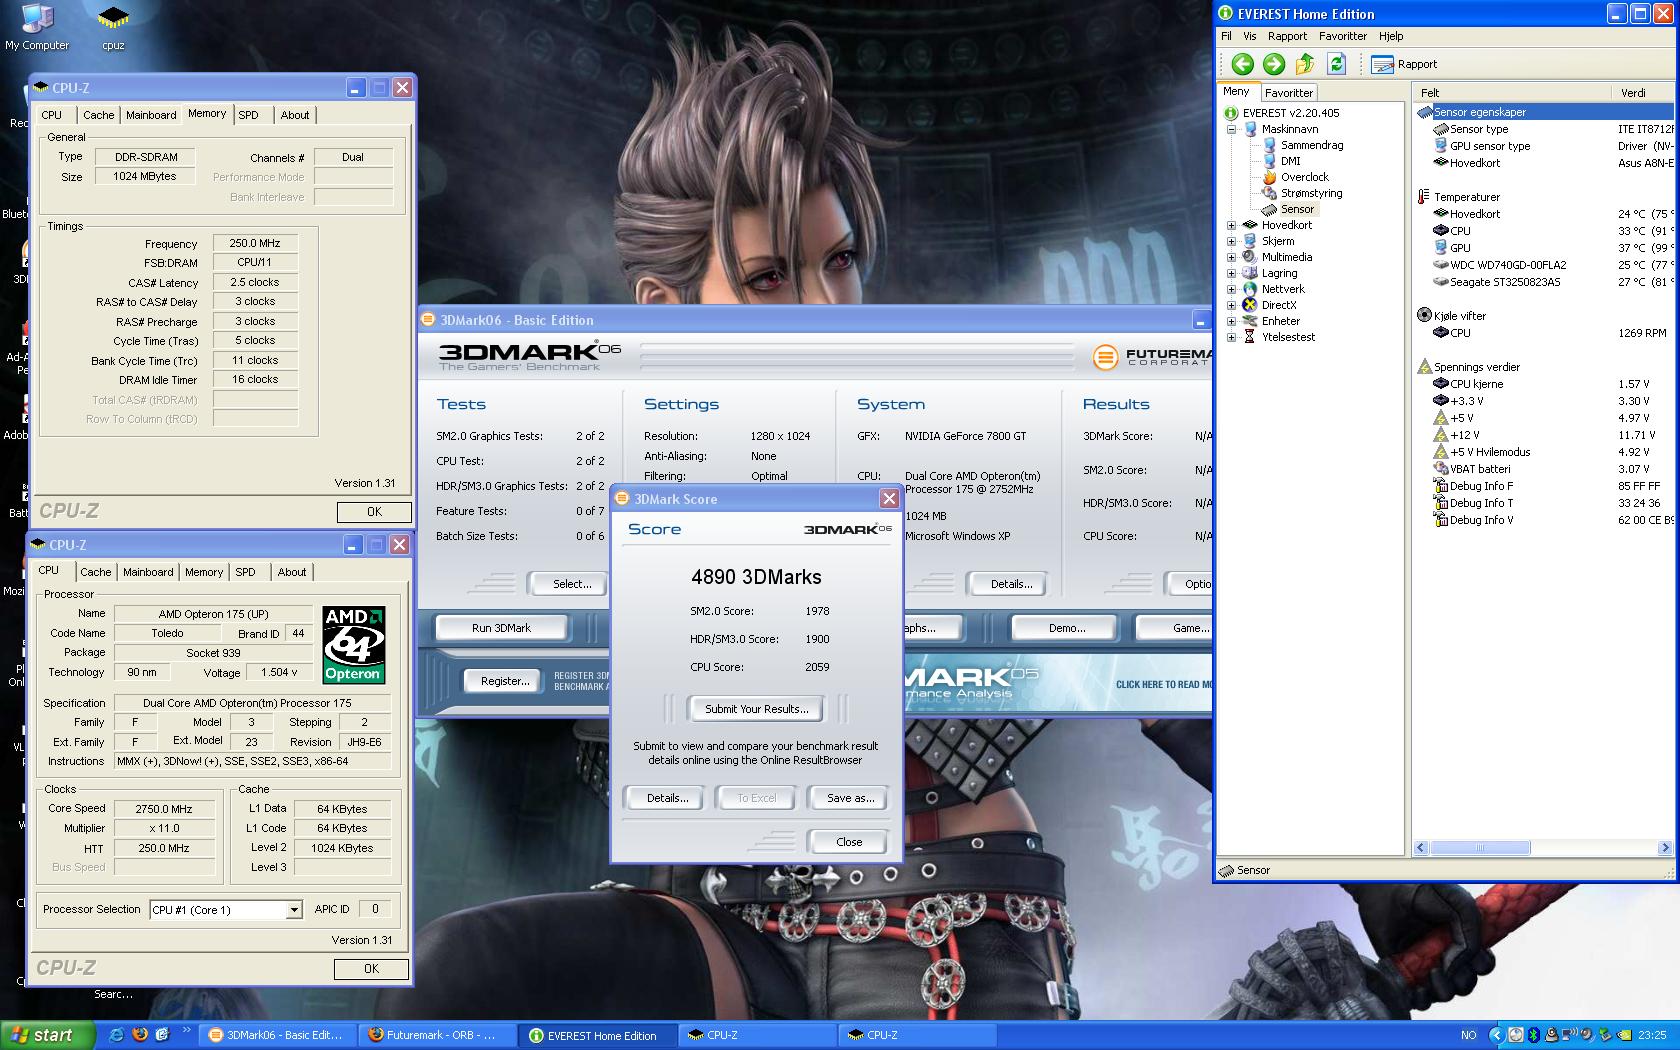Switch to Mainboard tab in lower CPU-Z window
1680x1050 pixels.
pyautogui.click(x=148, y=572)
